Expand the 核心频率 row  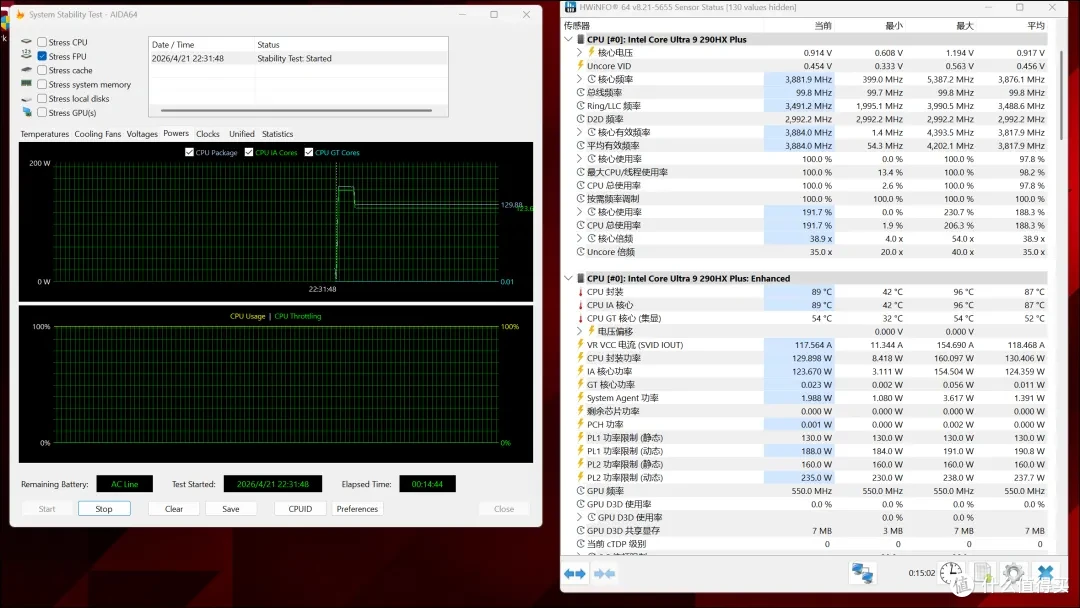tap(579, 79)
